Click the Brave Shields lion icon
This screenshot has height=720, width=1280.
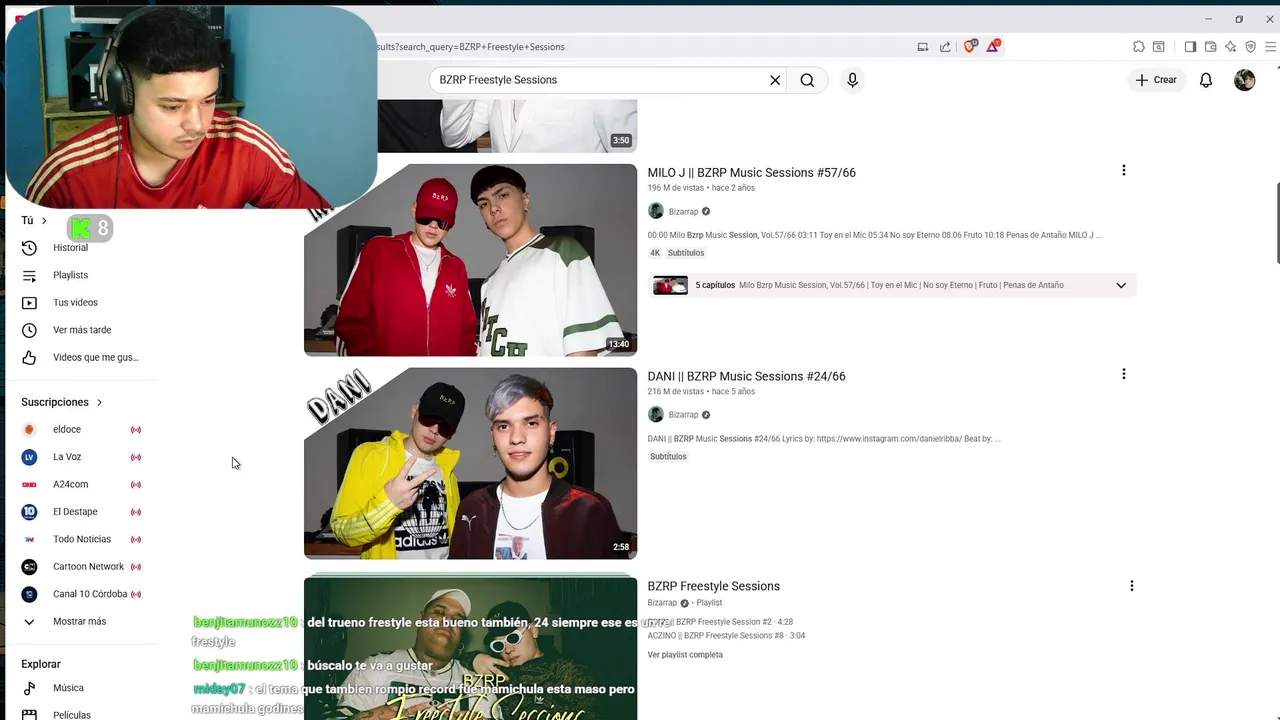pyautogui.click(x=969, y=46)
